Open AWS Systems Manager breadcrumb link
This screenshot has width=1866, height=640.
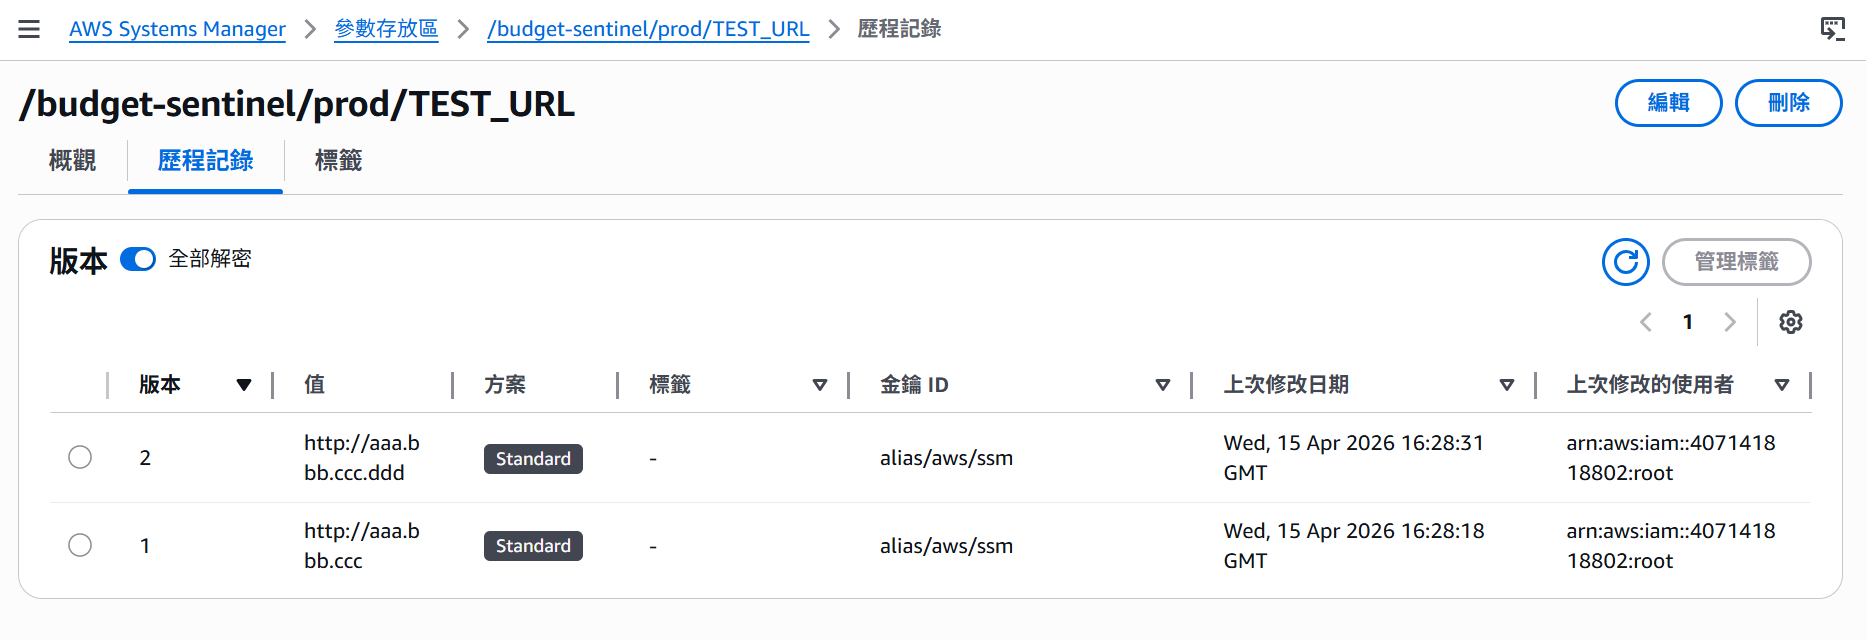[177, 29]
